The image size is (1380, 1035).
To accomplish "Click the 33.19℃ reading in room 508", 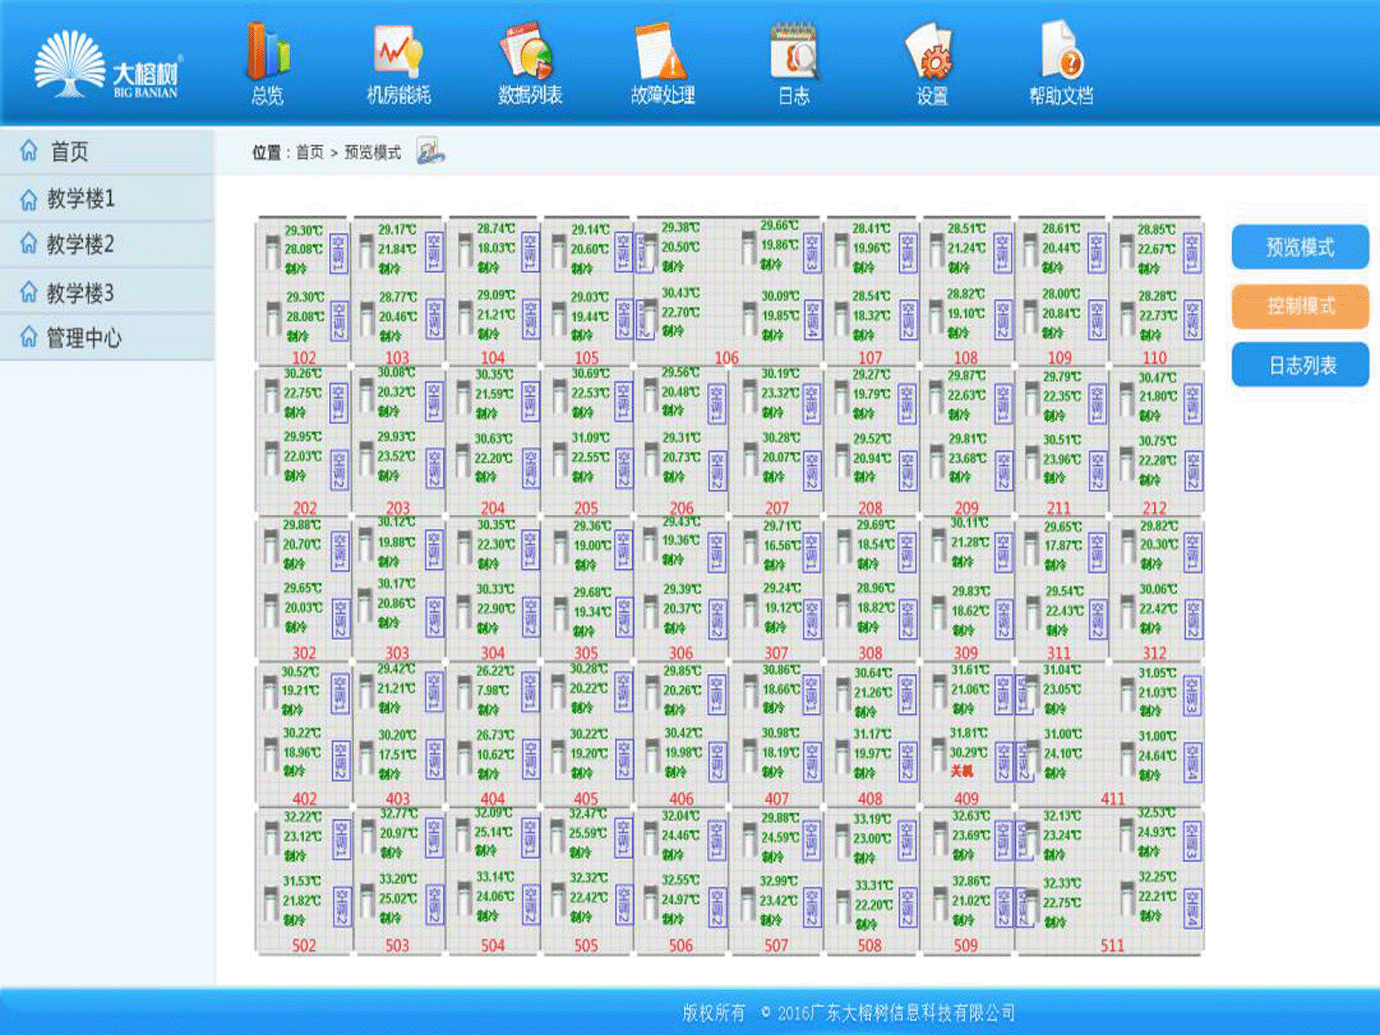I will pyautogui.click(x=873, y=819).
